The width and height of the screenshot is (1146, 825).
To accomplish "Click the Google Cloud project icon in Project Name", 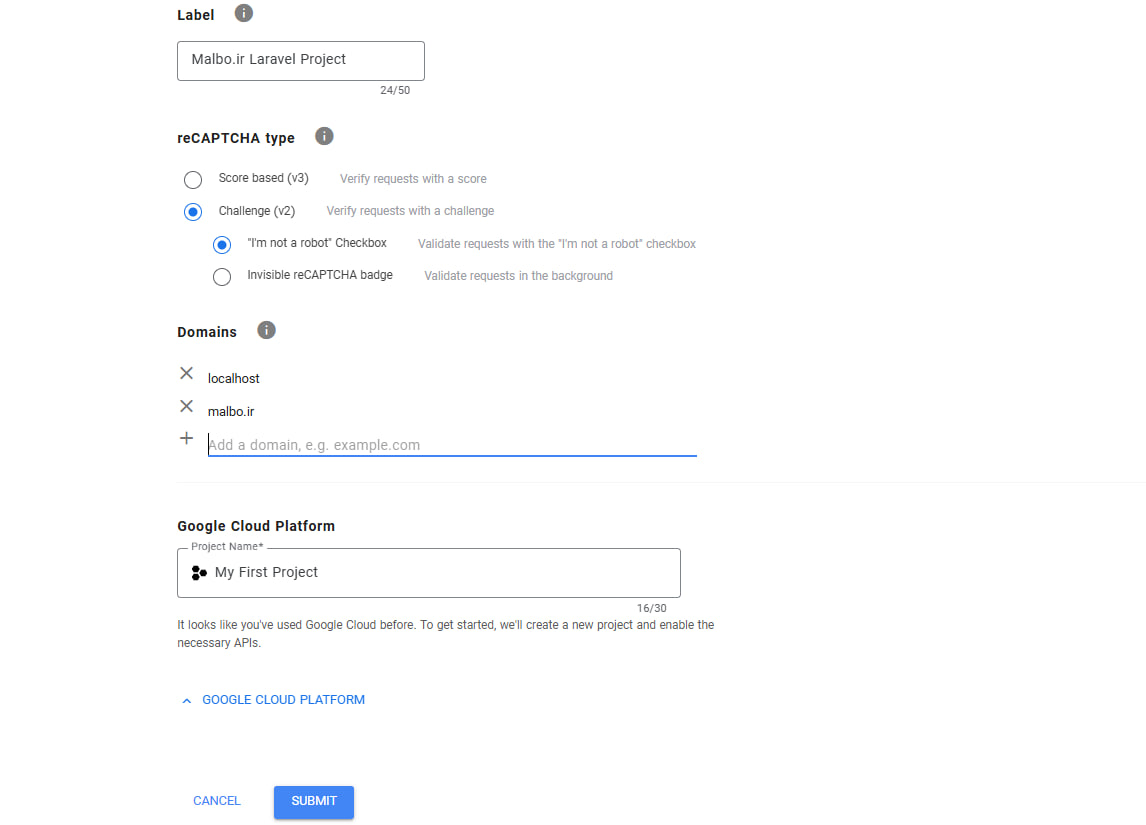I will 199,573.
